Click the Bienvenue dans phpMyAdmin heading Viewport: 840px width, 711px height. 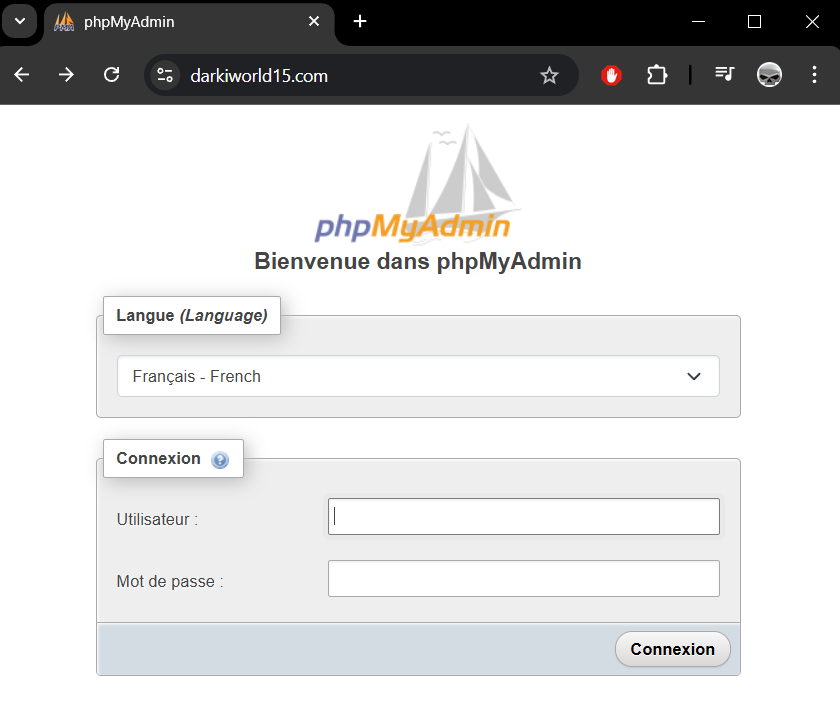coord(418,261)
